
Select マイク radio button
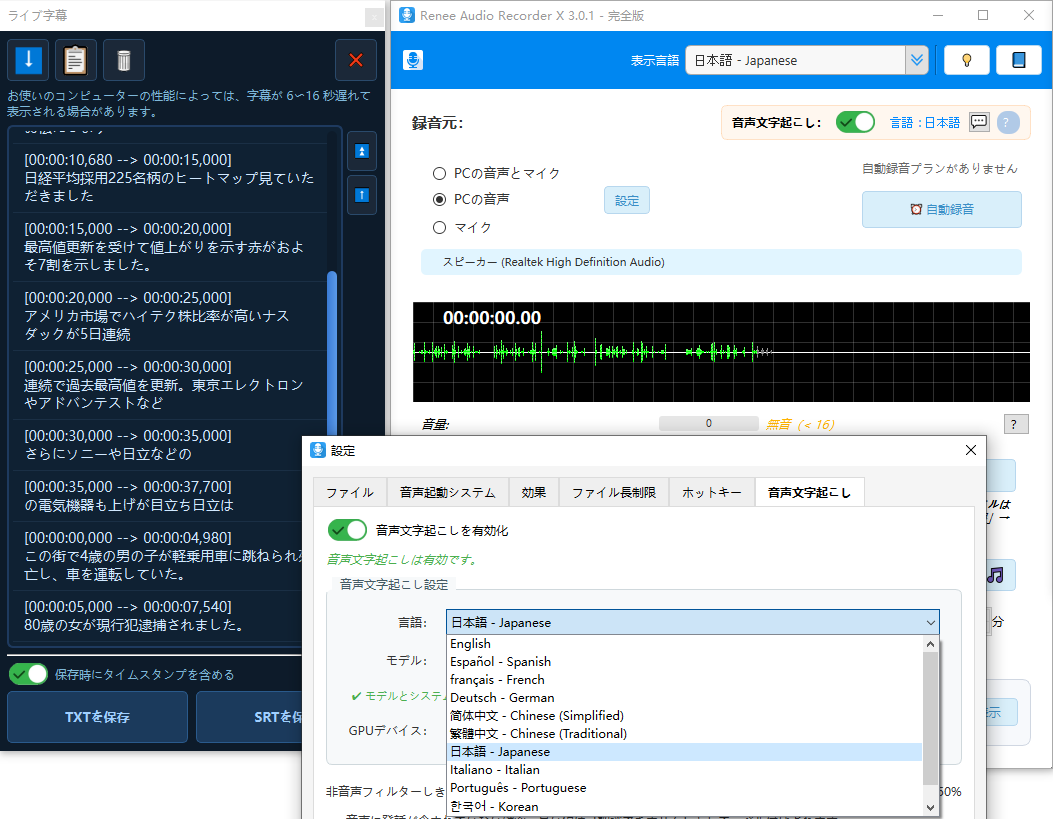[x=439, y=228]
